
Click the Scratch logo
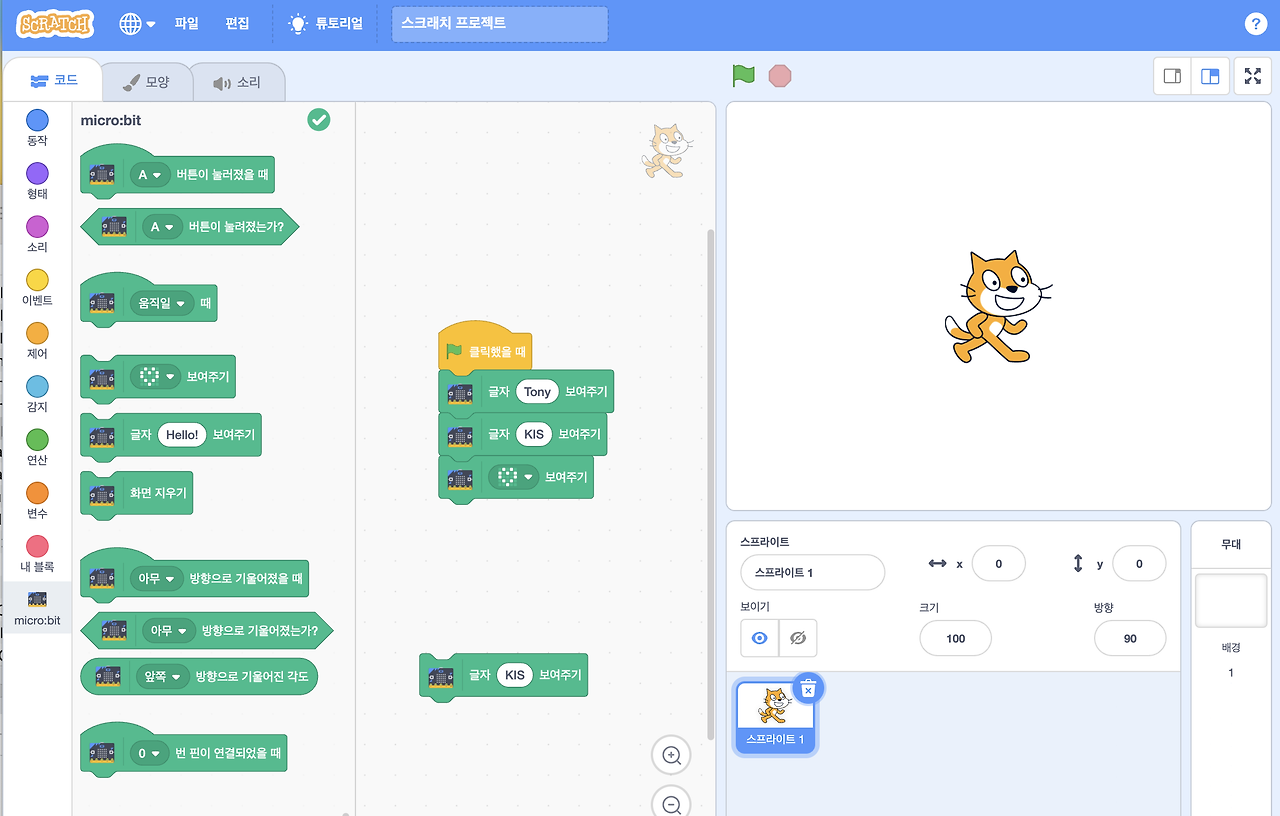(55, 24)
